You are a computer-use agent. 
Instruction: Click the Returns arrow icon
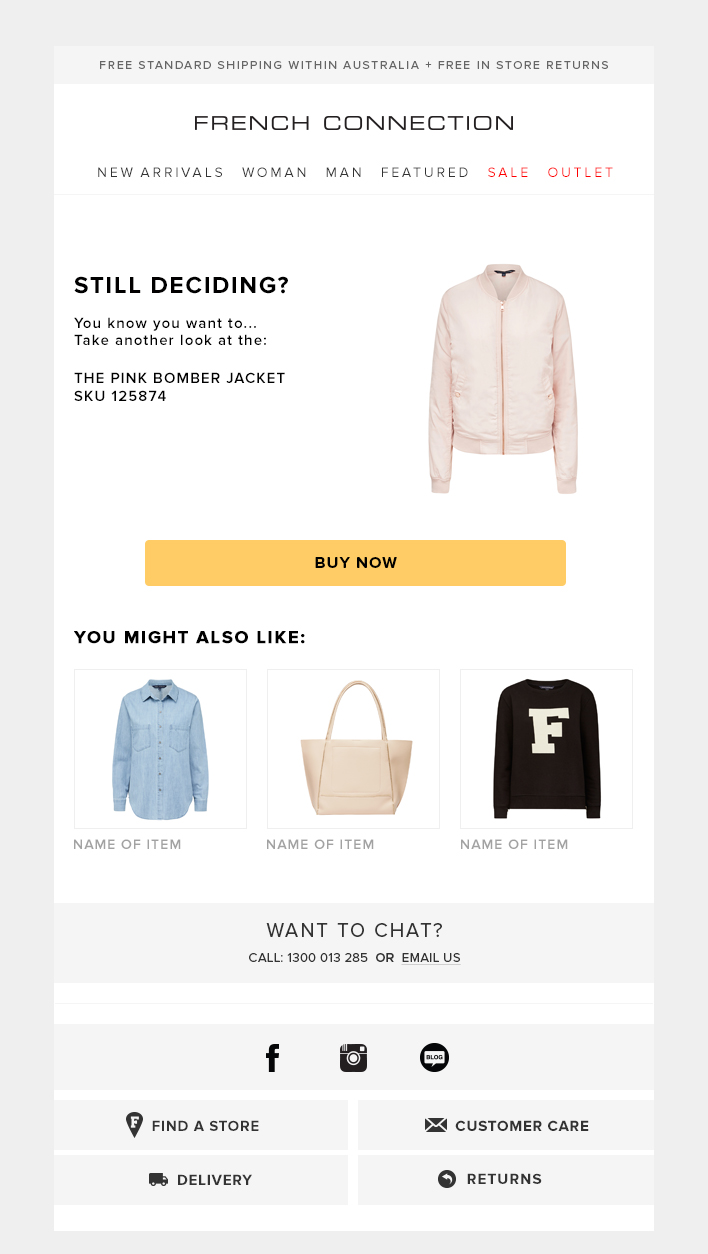click(x=447, y=1179)
